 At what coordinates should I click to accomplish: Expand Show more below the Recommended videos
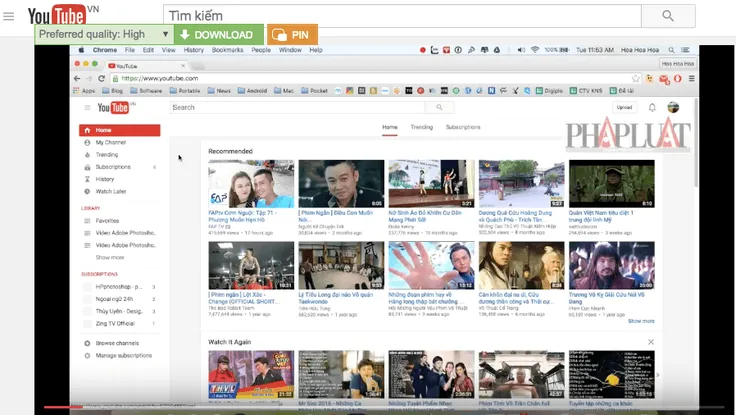tap(641, 321)
